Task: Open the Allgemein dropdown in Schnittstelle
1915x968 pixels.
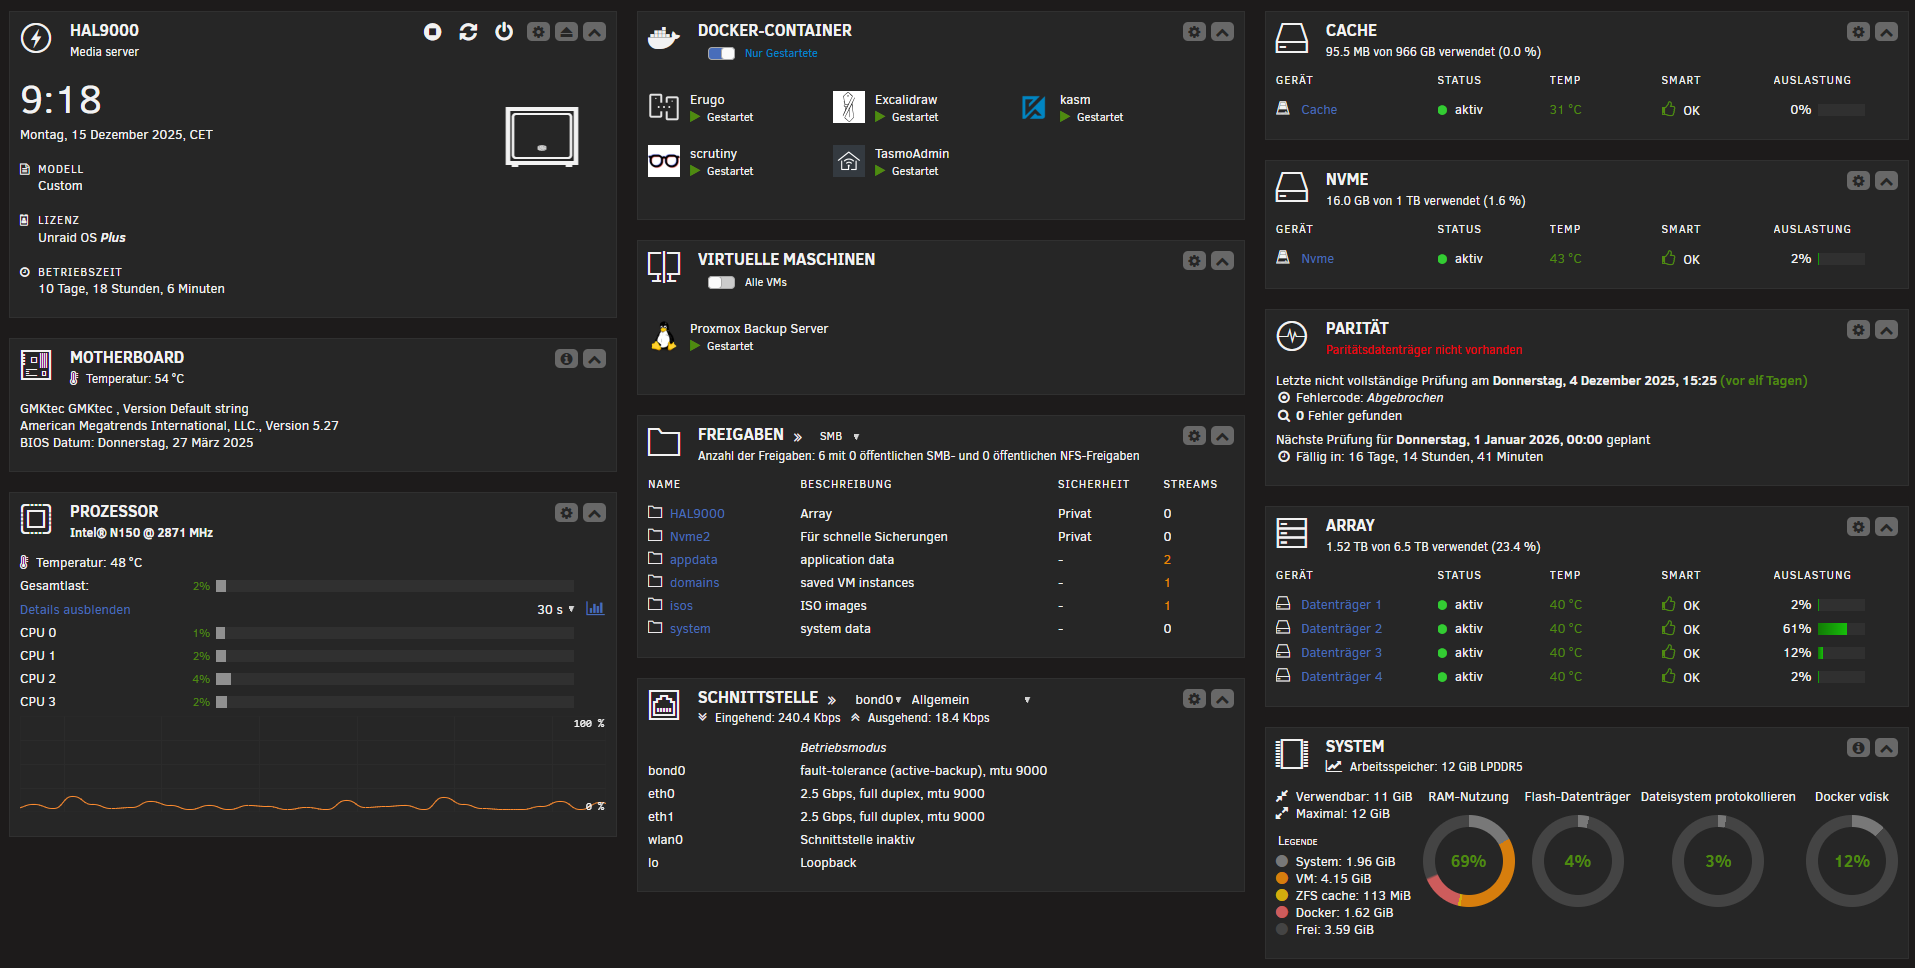Action: tap(970, 700)
